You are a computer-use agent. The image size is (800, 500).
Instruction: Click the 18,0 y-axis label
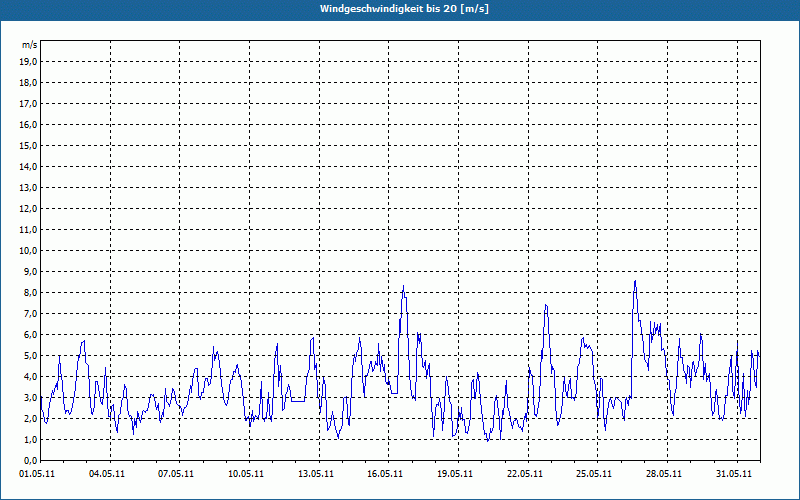tap(28, 83)
